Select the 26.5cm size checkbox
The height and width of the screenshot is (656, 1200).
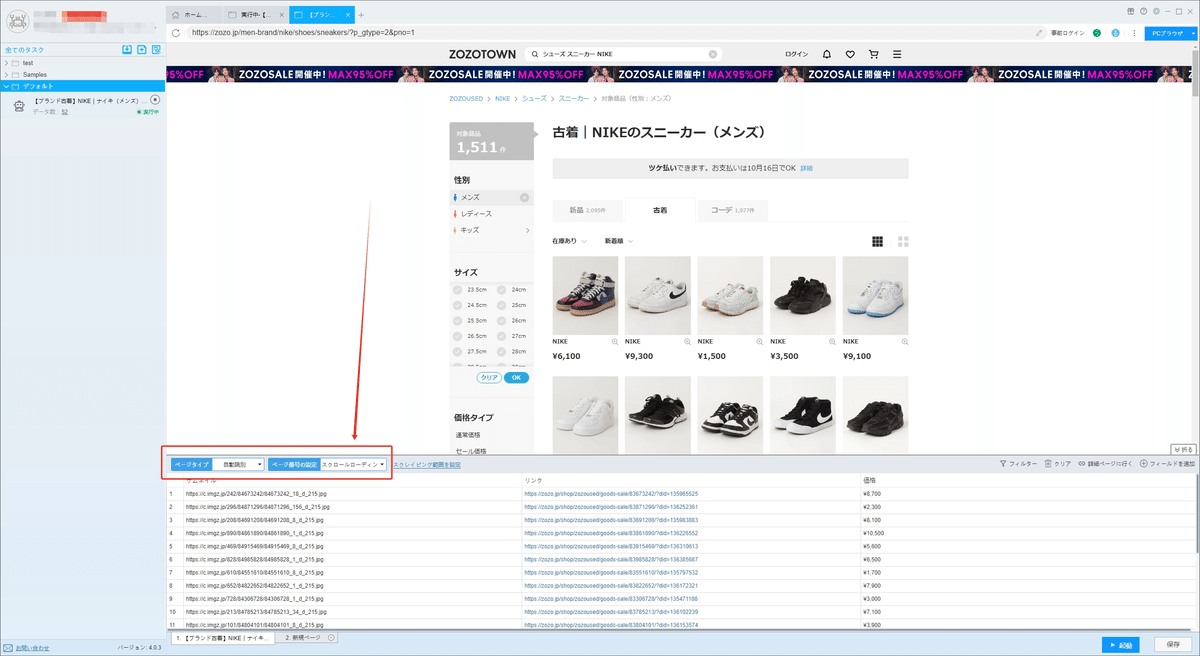tap(458, 336)
